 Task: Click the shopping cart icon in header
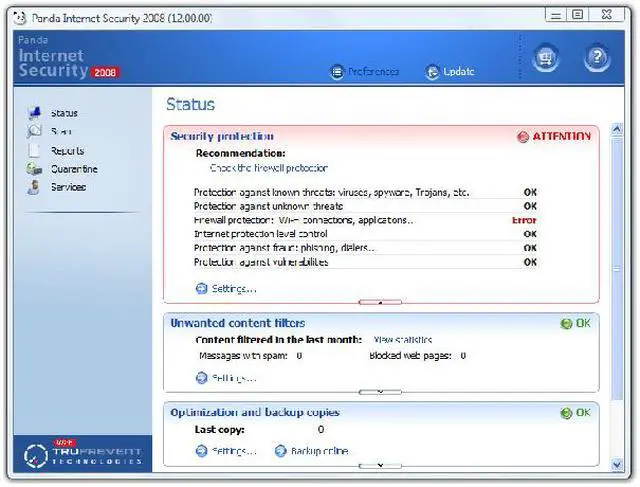[x=545, y=58]
